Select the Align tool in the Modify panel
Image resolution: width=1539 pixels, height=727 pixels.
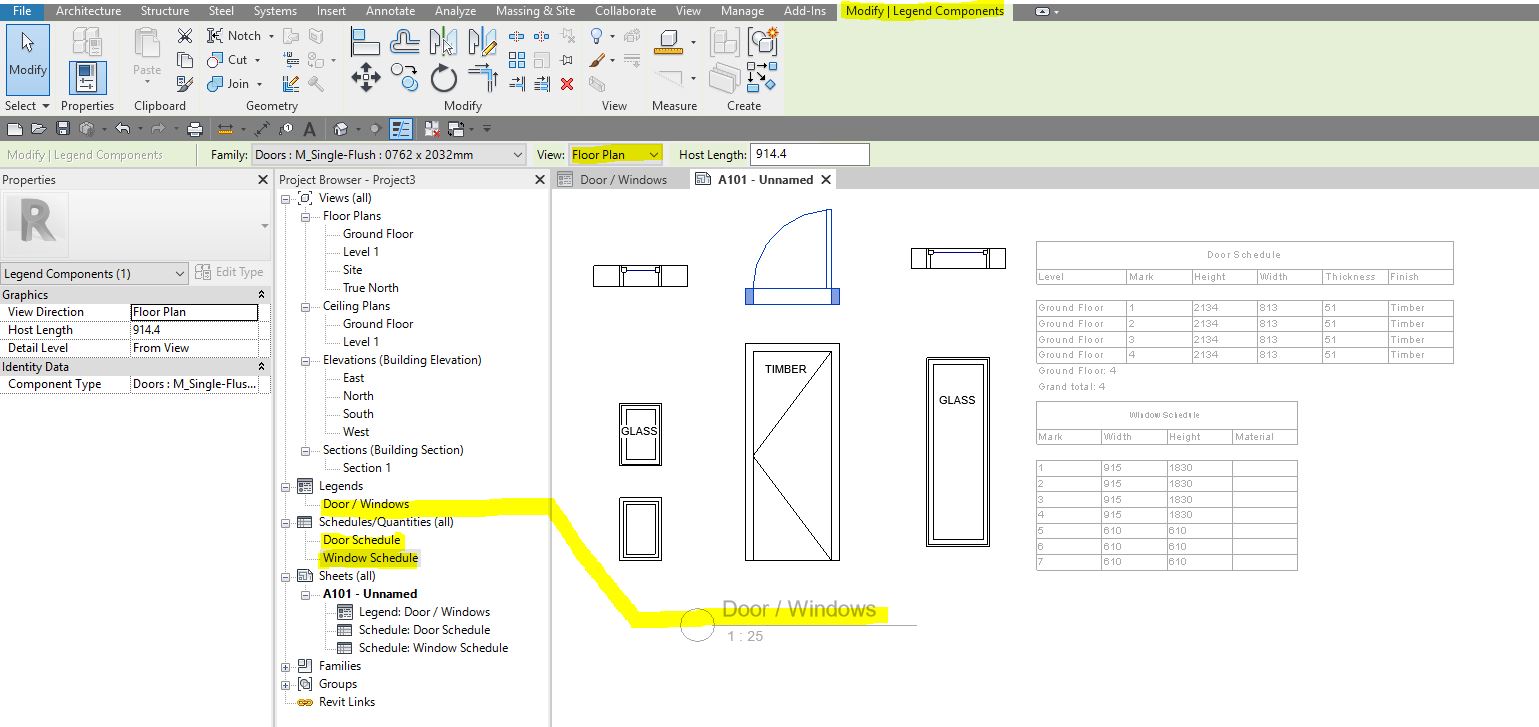[365, 42]
